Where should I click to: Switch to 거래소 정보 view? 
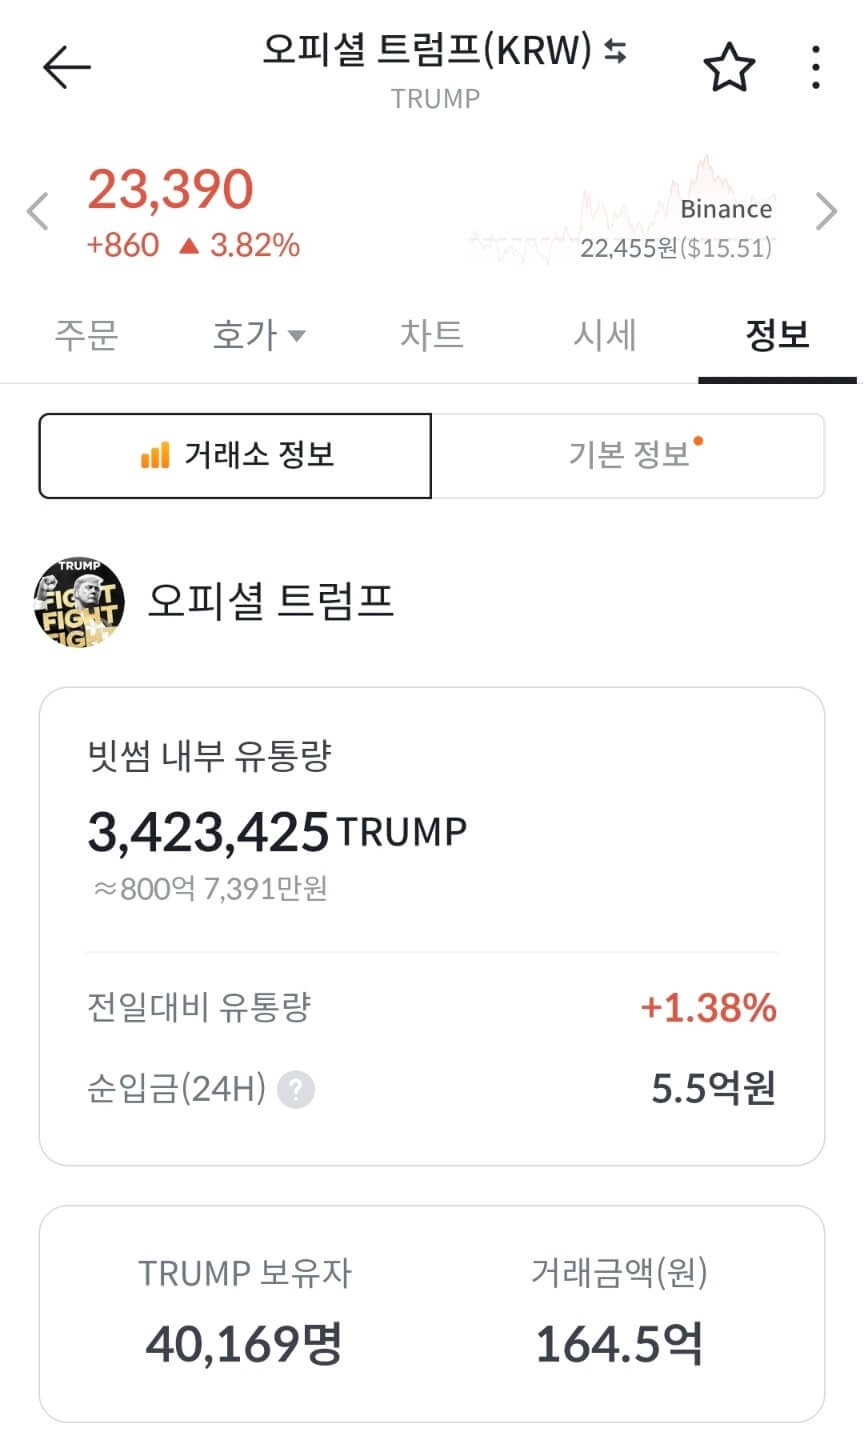(x=234, y=456)
